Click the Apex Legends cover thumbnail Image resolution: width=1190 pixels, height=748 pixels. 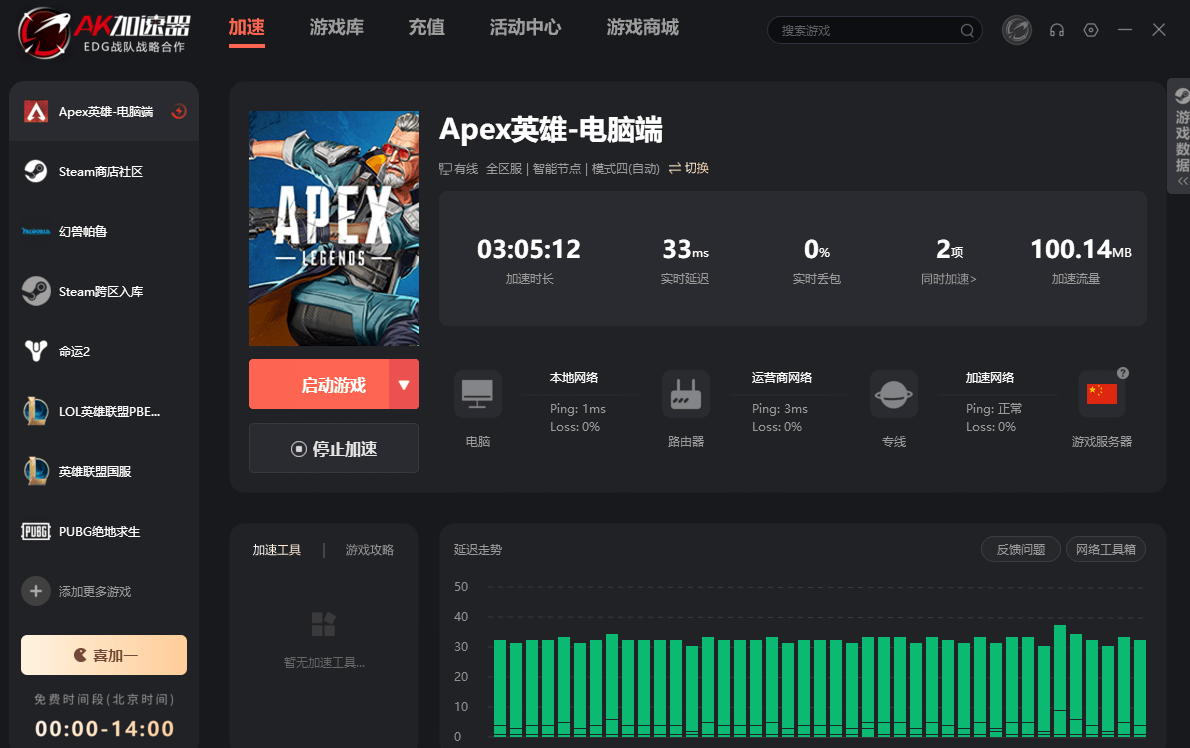click(334, 228)
